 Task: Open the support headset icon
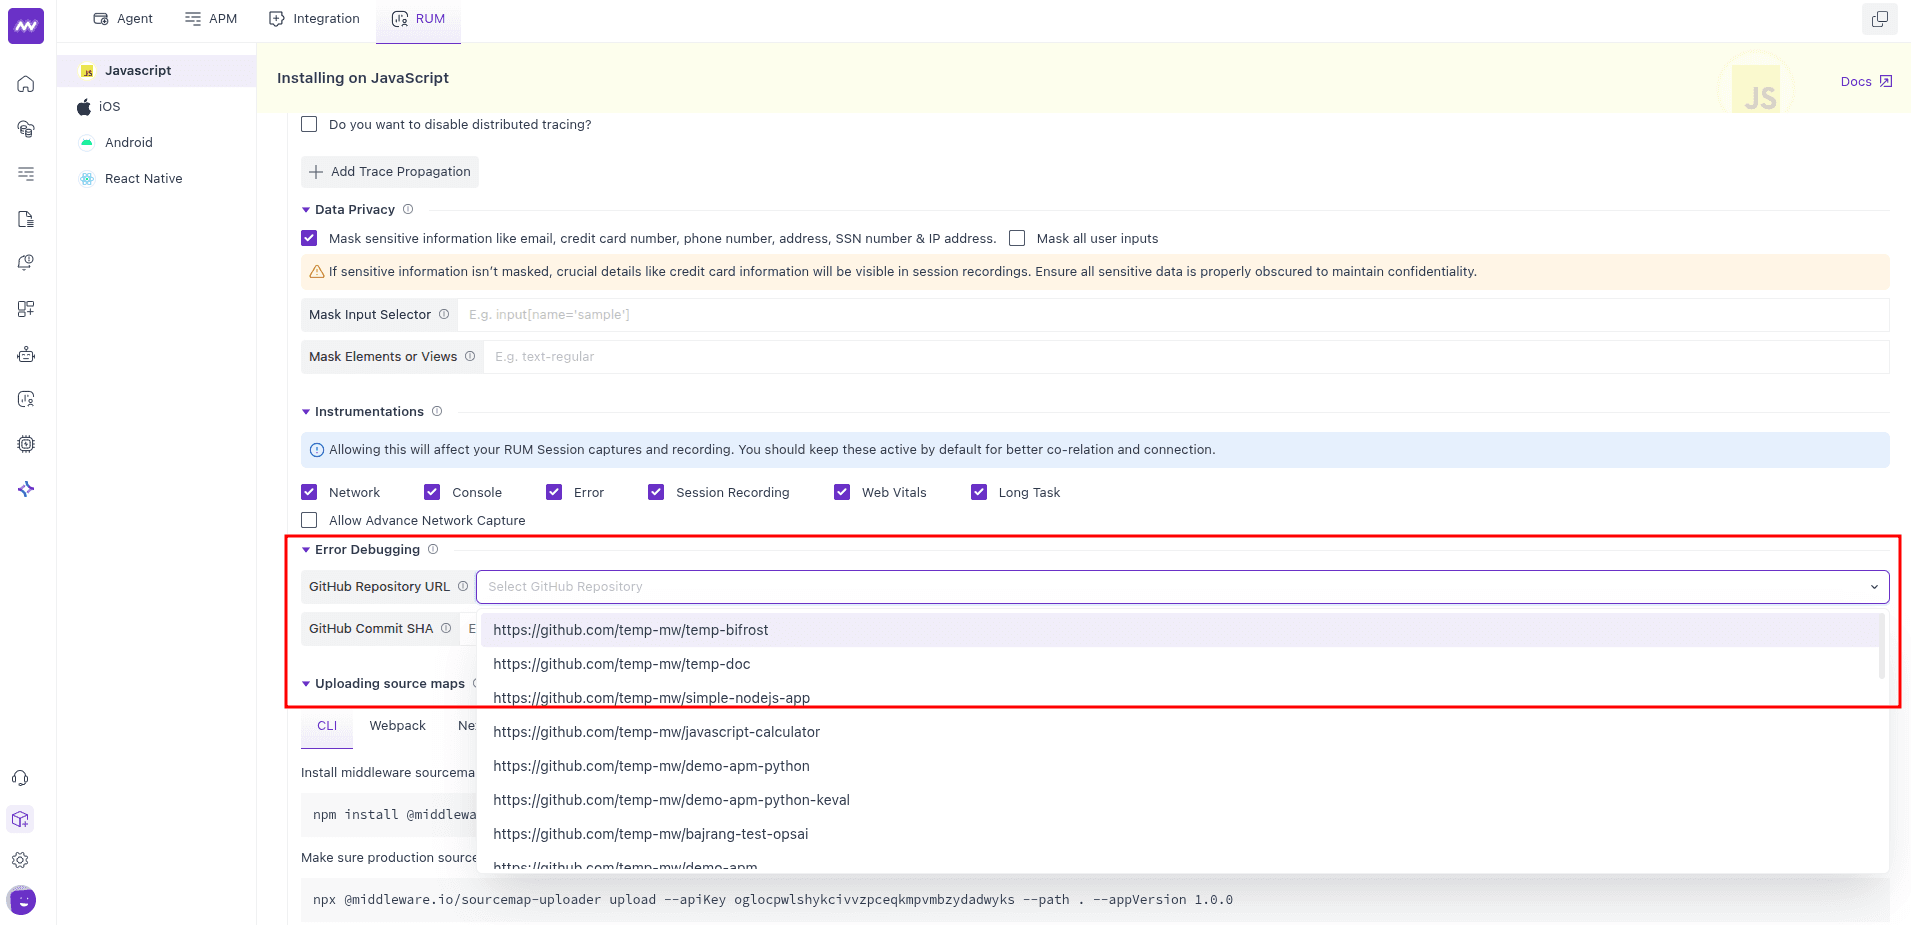click(20, 778)
